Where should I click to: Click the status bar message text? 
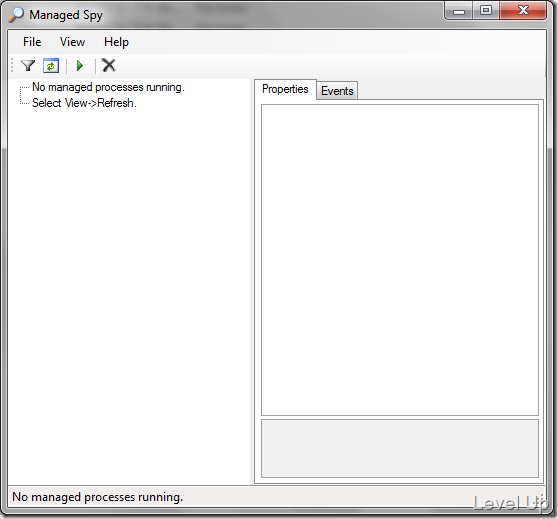(98, 497)
